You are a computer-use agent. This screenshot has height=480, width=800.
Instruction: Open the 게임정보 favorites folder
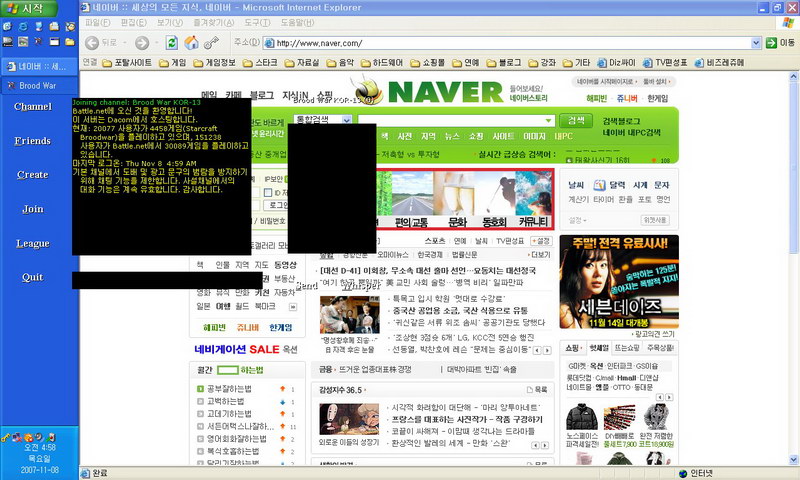click(x=215, y=63)
